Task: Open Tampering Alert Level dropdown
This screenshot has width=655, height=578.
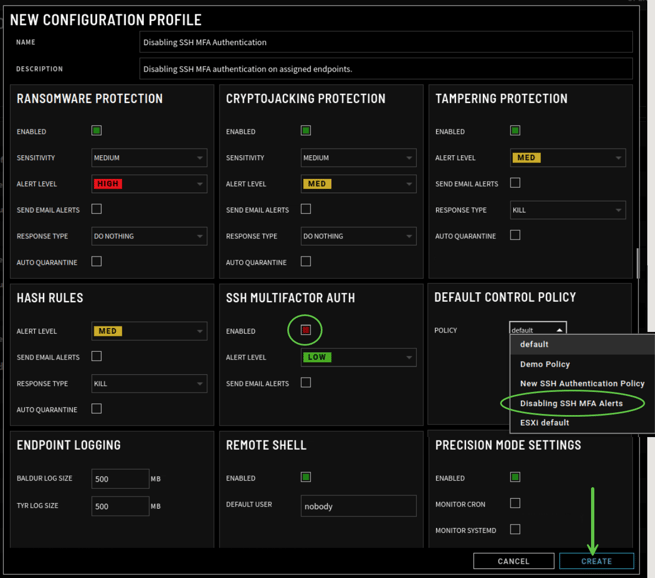Action: coord(568,158)
